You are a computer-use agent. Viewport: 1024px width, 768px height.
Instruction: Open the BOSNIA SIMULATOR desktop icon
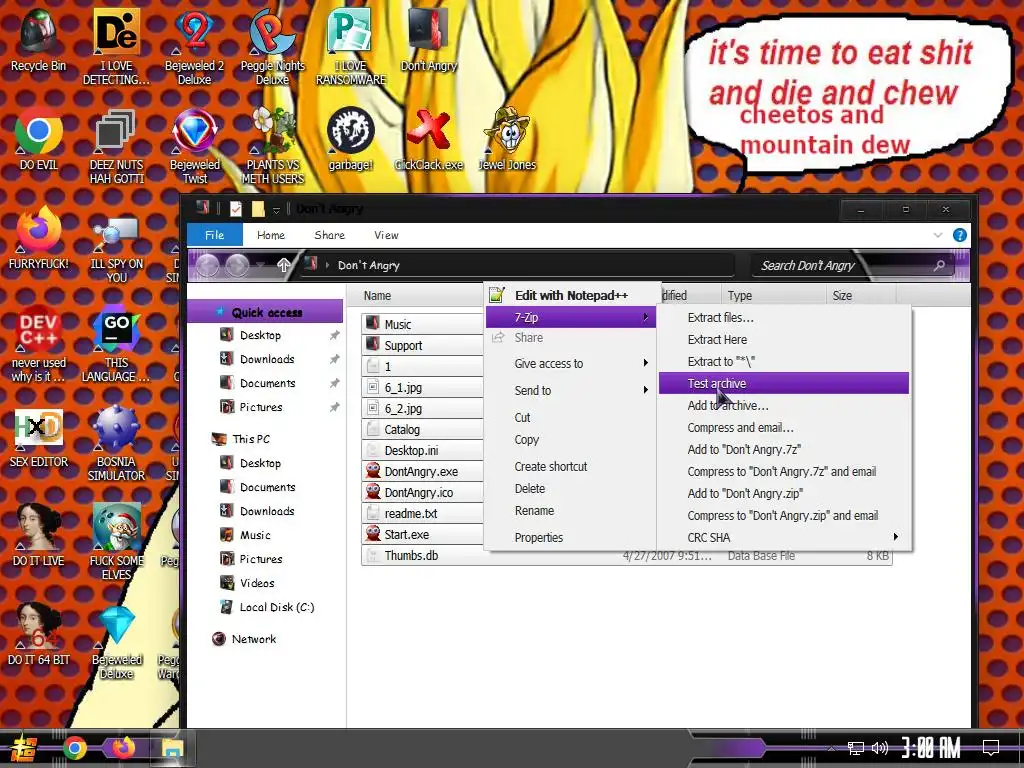point(116,444)
